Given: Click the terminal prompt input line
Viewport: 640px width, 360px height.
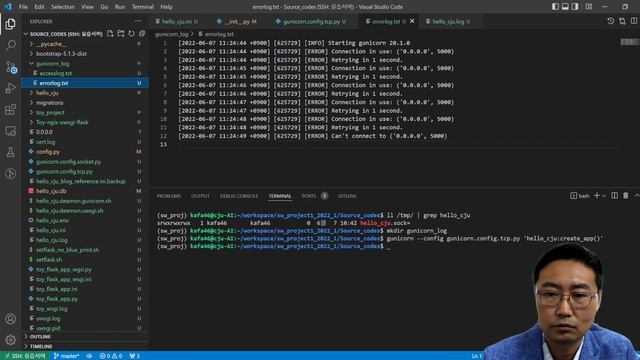Looking at the screenshot, I should pos(389,247).
